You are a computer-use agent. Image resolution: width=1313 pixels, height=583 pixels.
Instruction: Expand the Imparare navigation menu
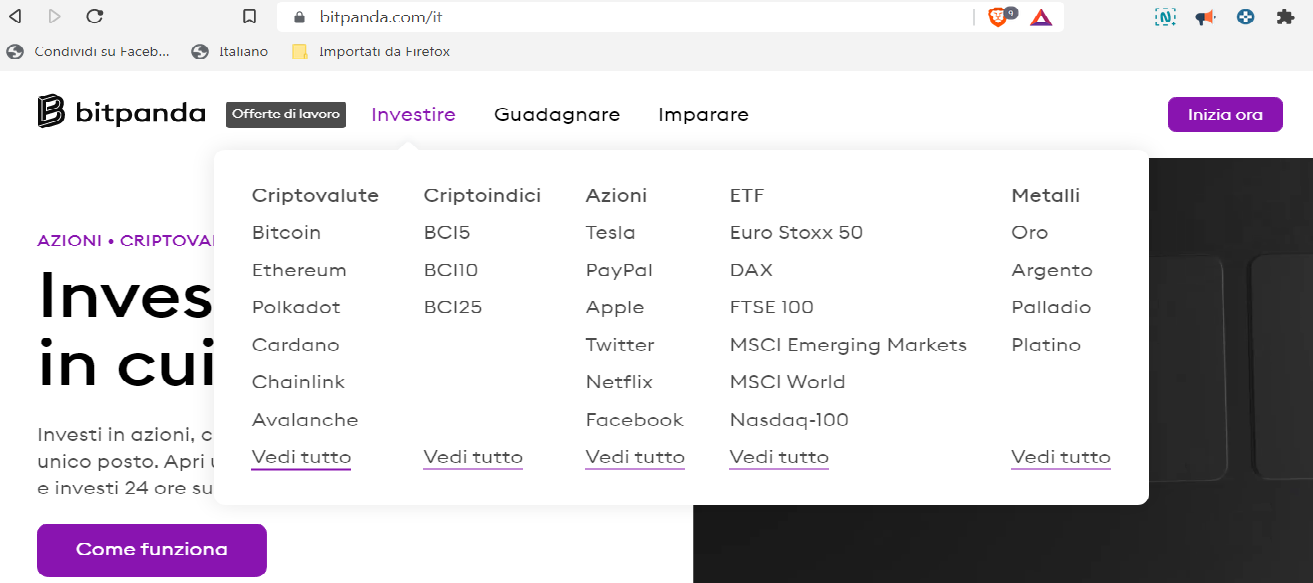(703, 115)
